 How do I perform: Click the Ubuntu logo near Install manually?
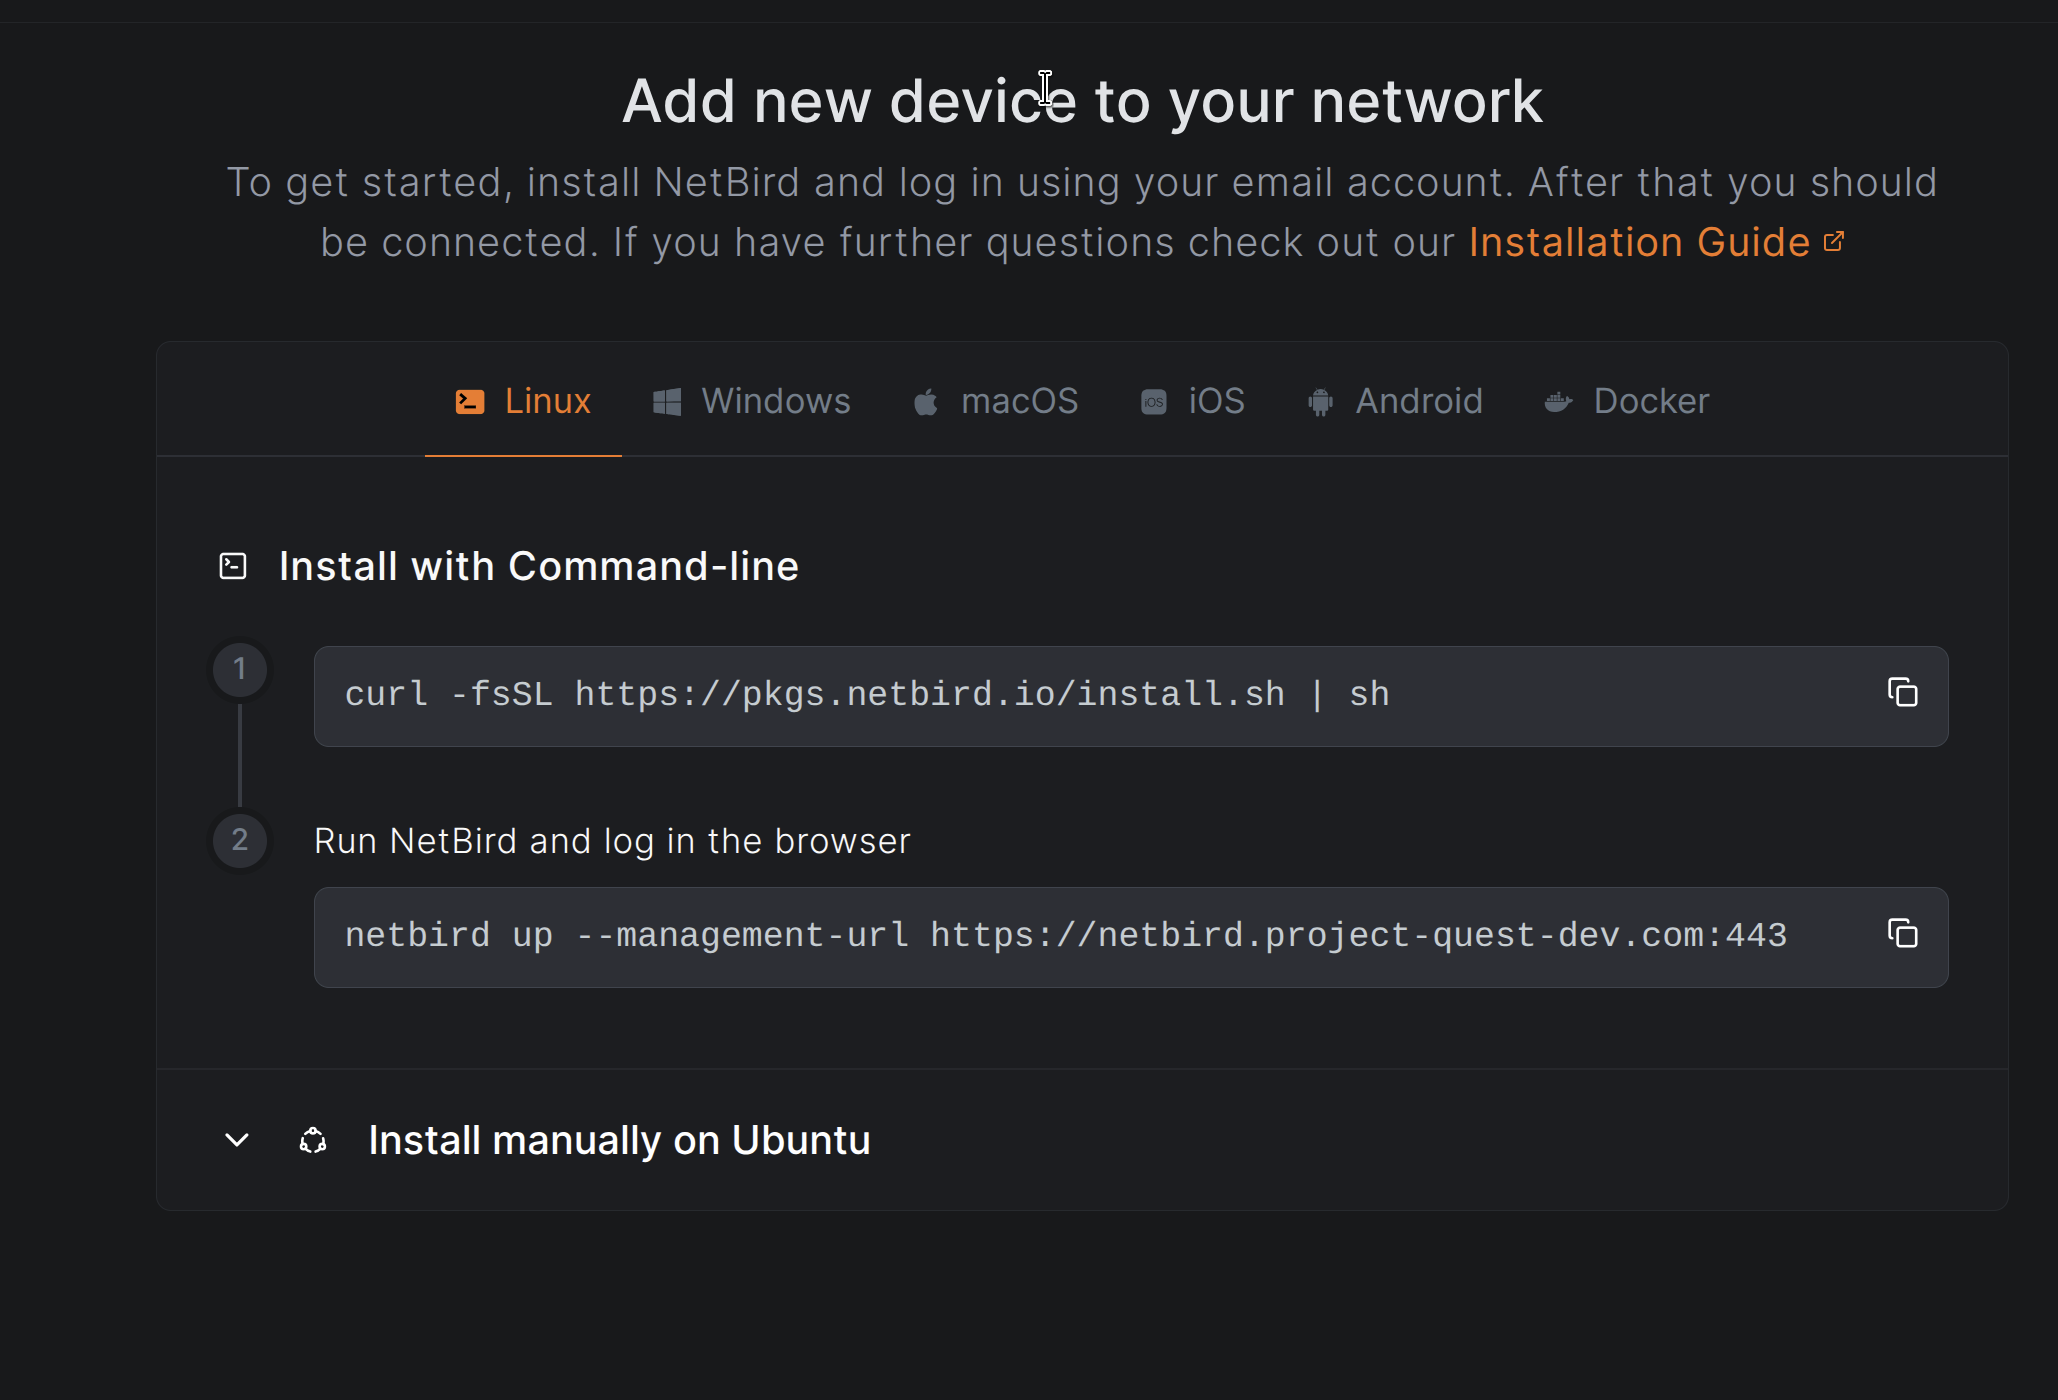pos(312,1140)
